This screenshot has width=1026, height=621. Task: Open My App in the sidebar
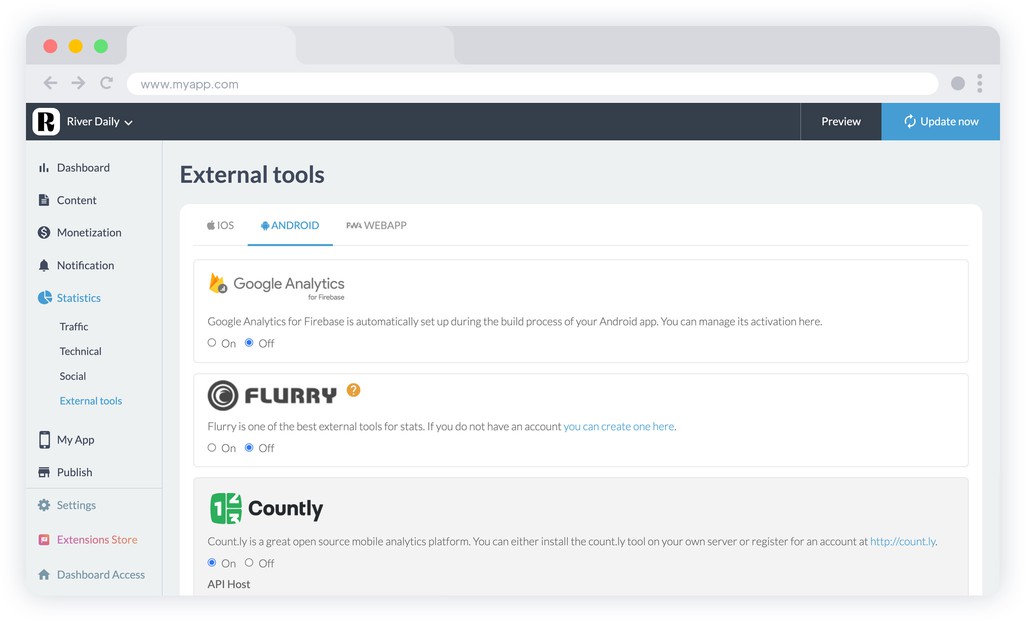(75, 440)
